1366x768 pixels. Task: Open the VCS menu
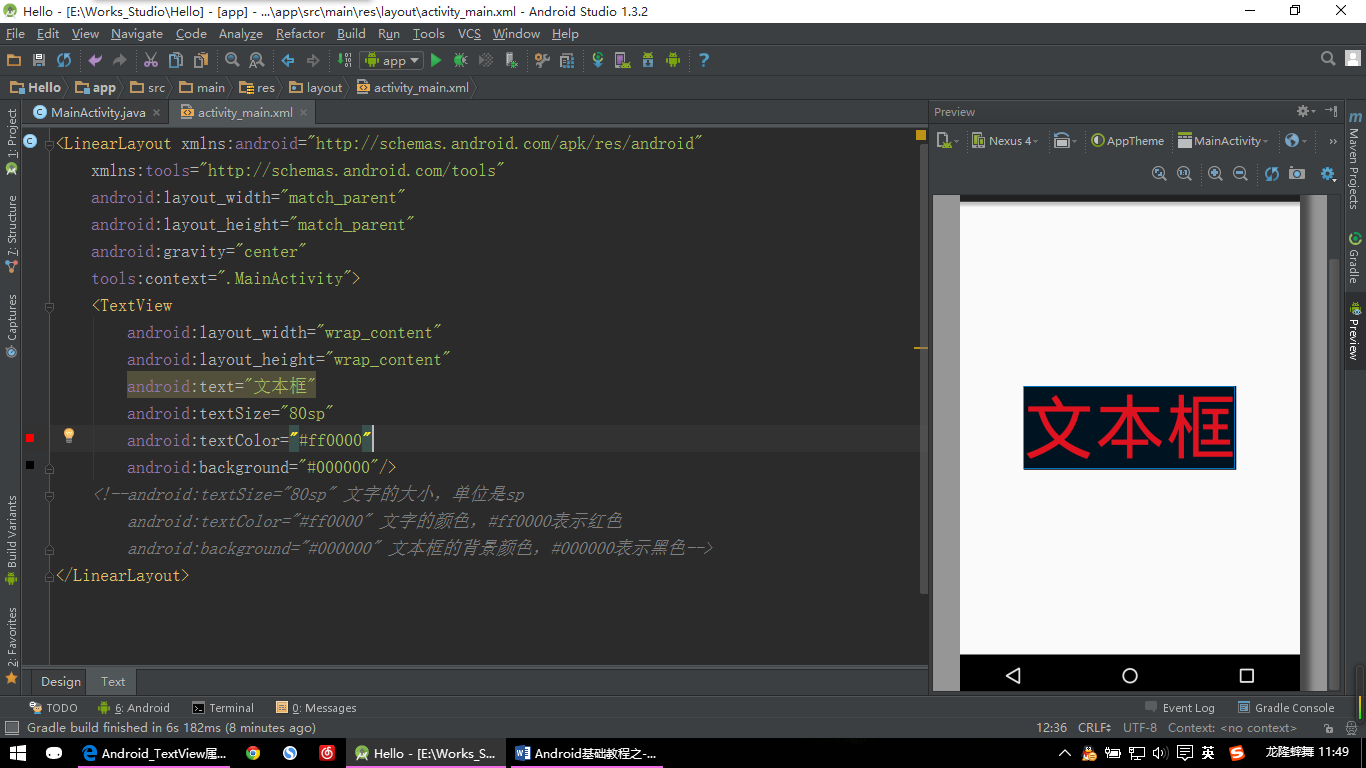[x=469, y=33]
